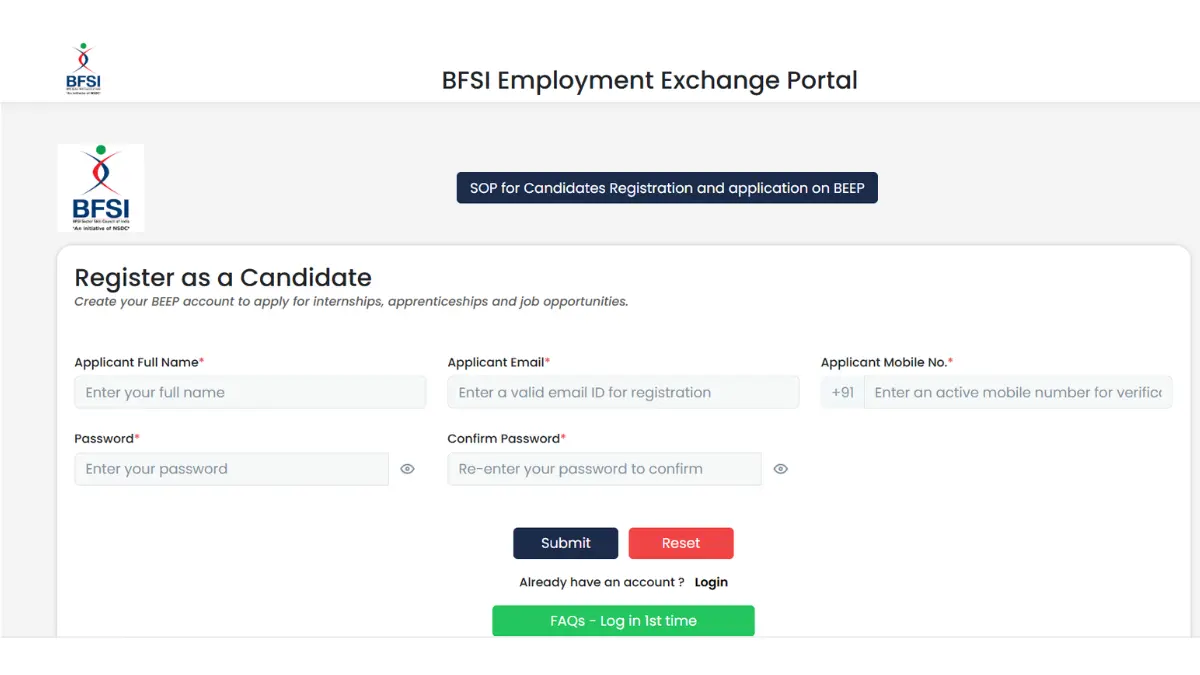1200x675 pixels.
Task: Click the +91 country code prefix
Action: pos(843,392)
